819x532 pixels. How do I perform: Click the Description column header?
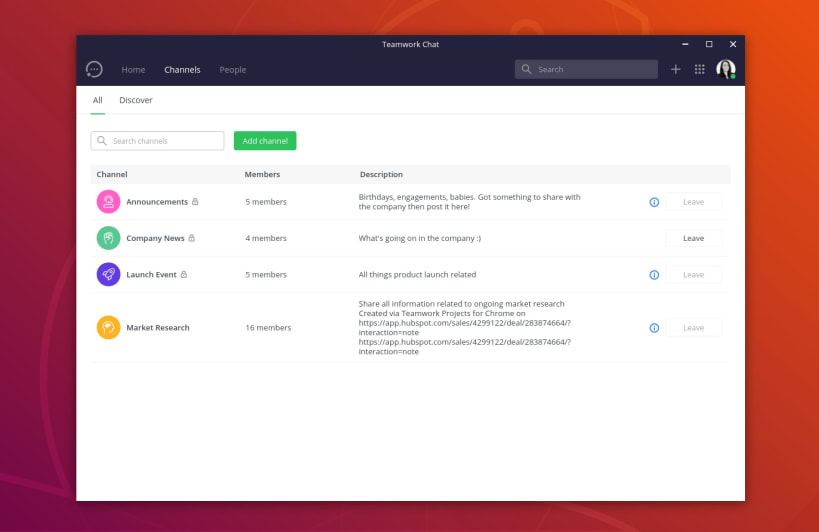click(381, 174)
